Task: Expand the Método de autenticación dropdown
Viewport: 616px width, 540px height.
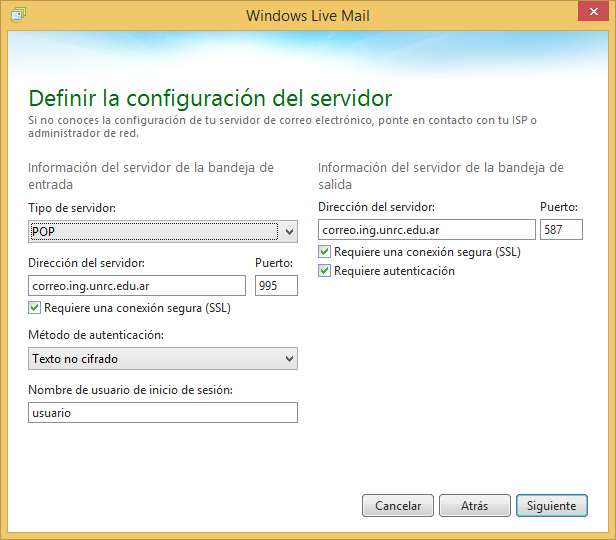Action: point(163,359)
